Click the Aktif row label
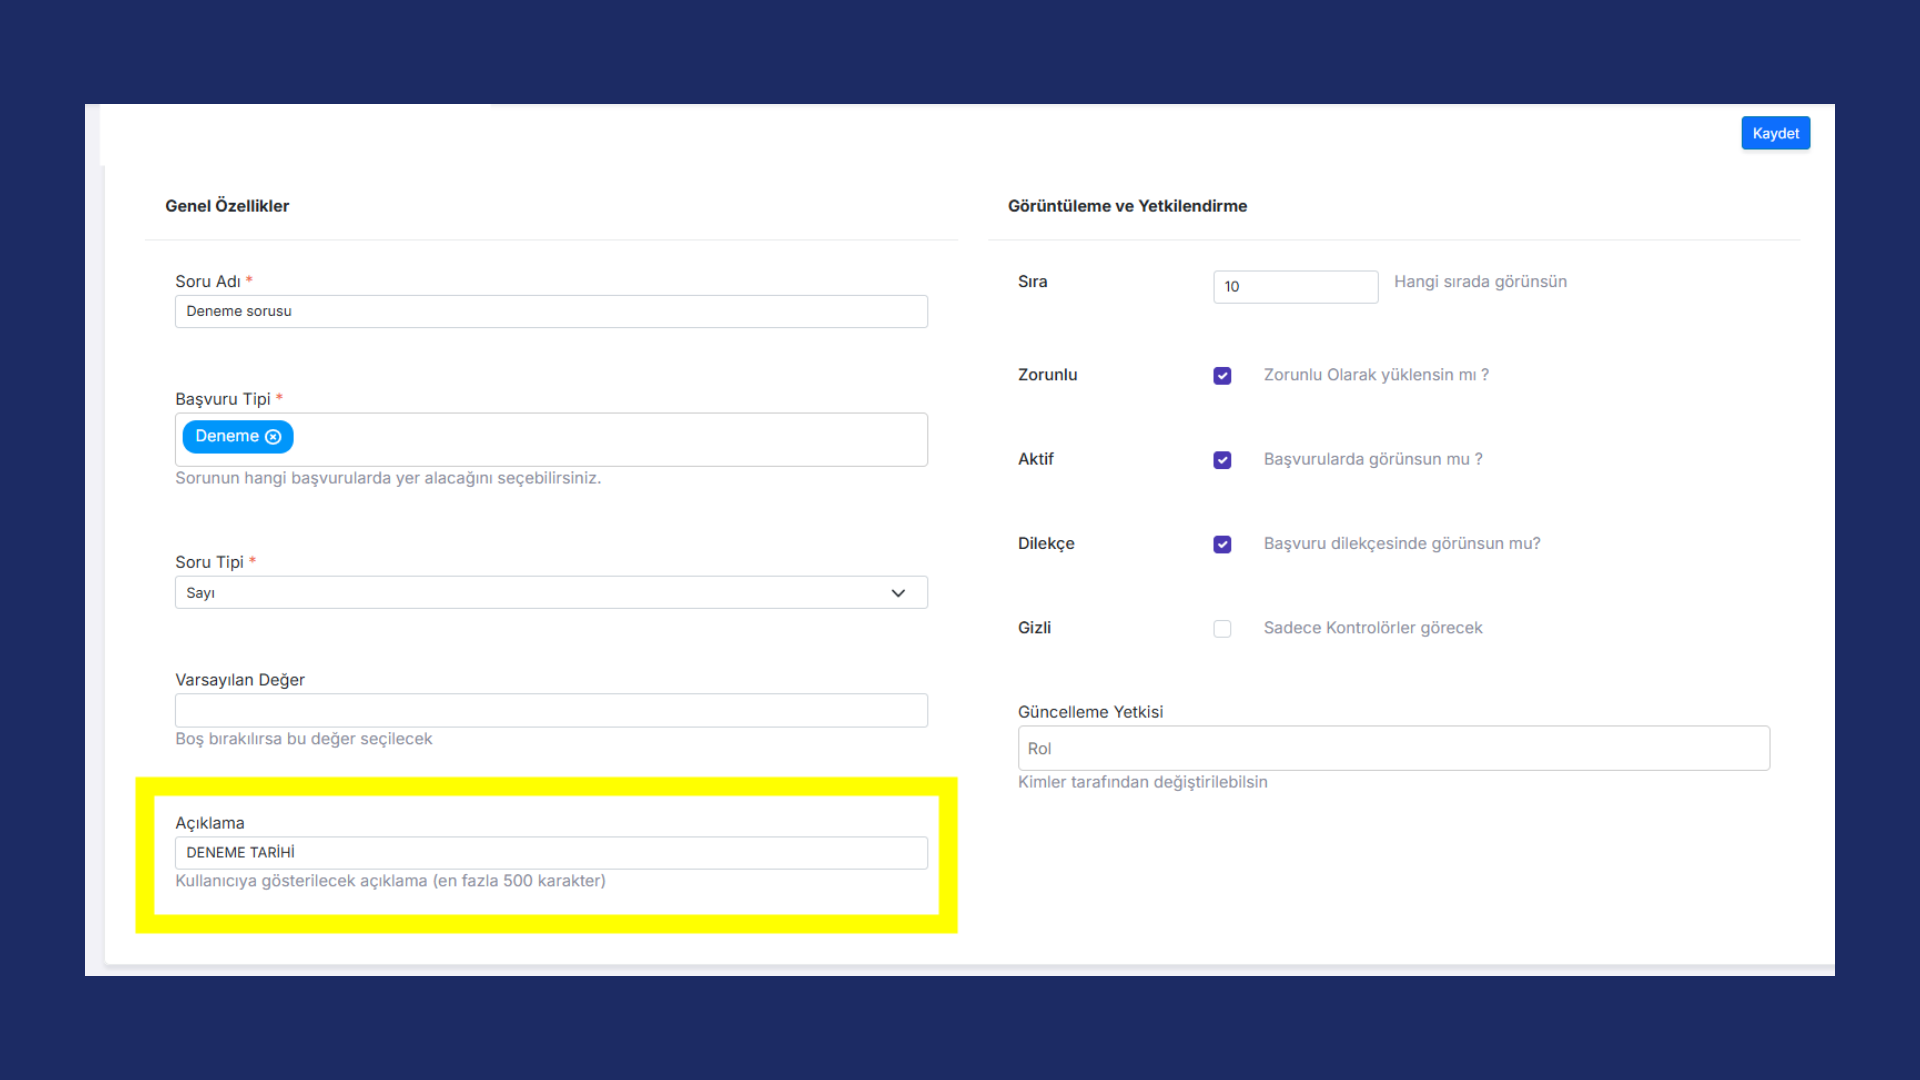 (1036, 459)
